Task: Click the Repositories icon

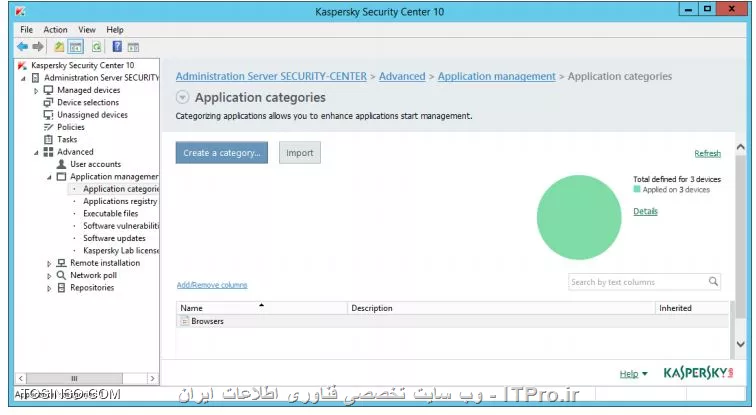Action: pyautogui.click(x=61, y=288)
